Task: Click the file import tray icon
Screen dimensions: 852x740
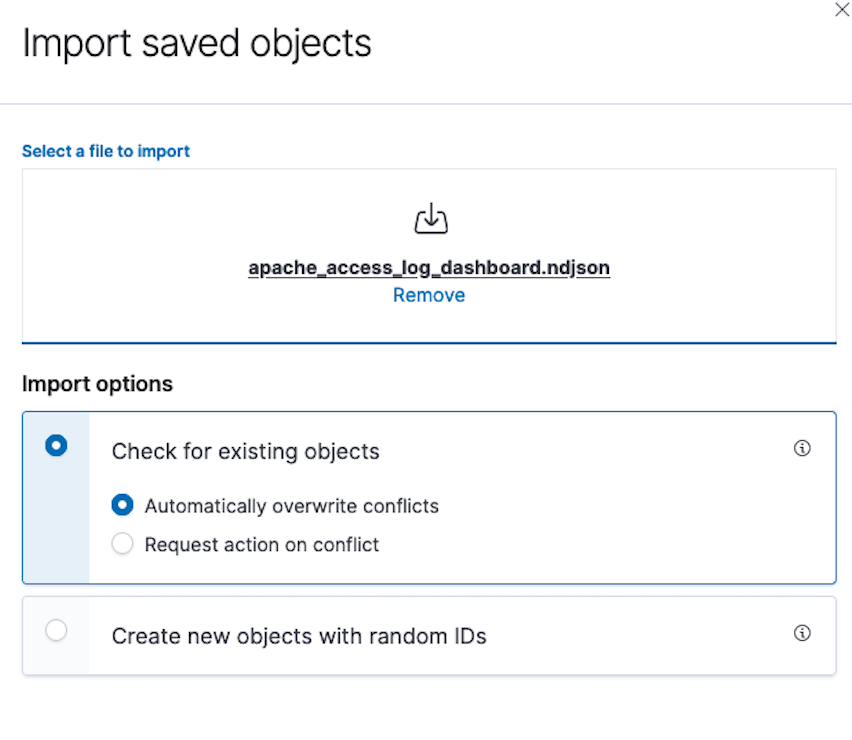Action: pyautogui.click(x=430, y=219)
